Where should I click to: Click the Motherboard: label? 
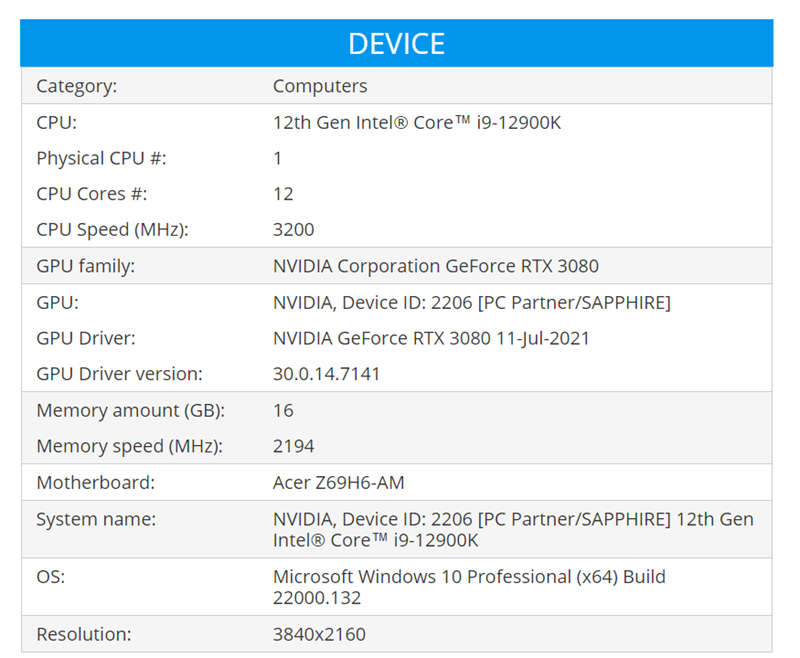pos(95,483)
